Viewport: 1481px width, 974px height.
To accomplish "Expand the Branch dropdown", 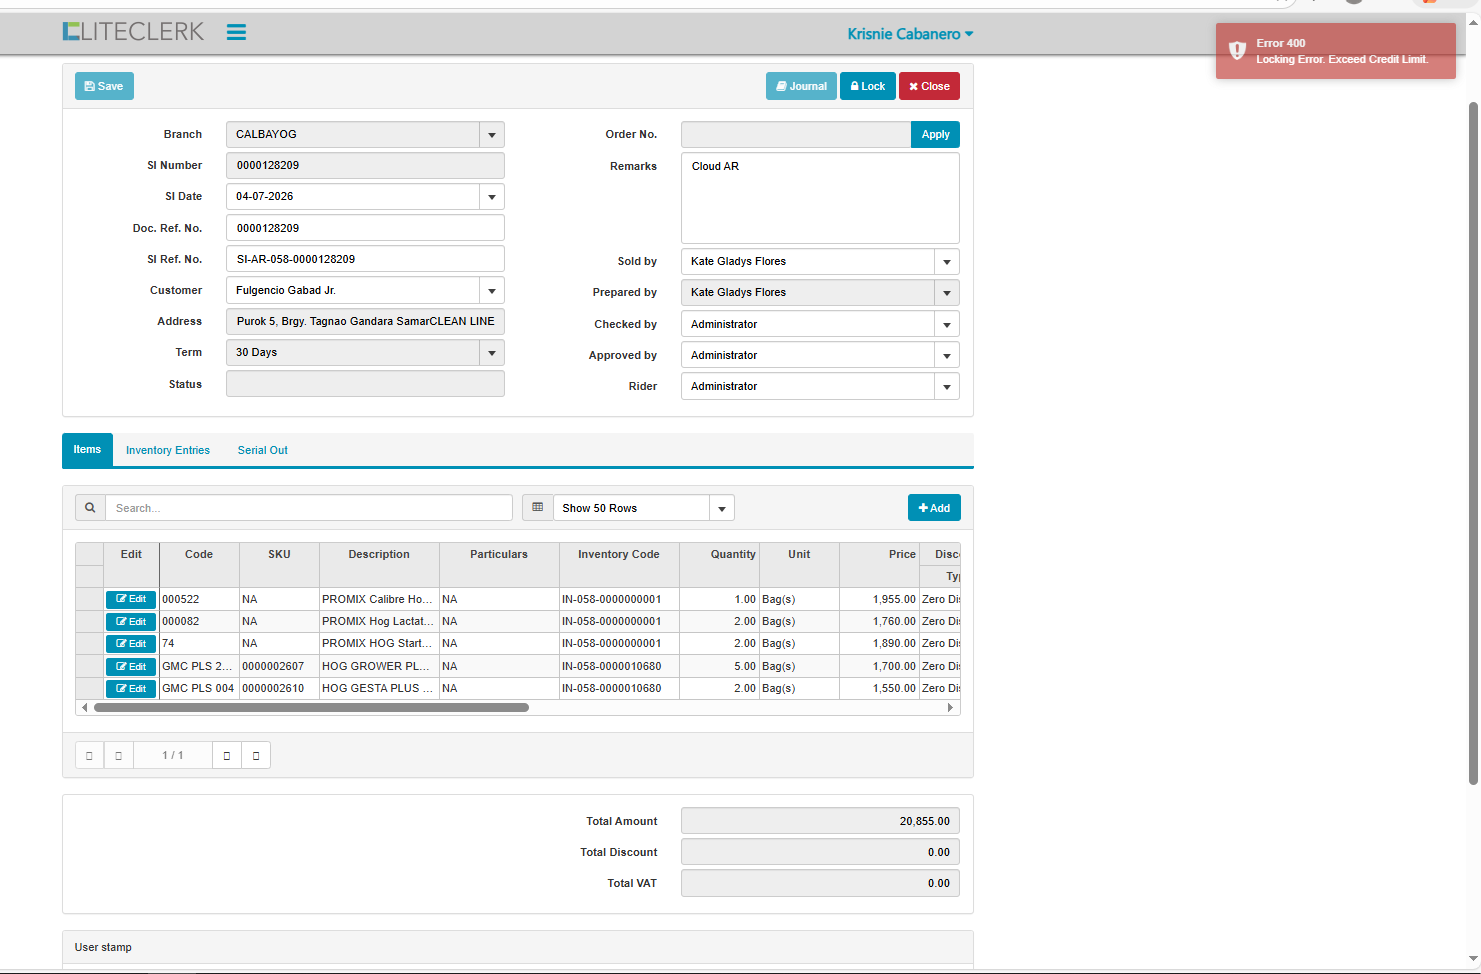I will [491, 135].
